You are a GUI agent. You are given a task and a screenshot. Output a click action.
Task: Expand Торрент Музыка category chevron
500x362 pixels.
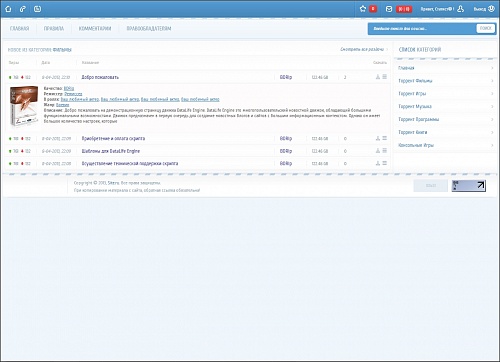pos(492,106)
